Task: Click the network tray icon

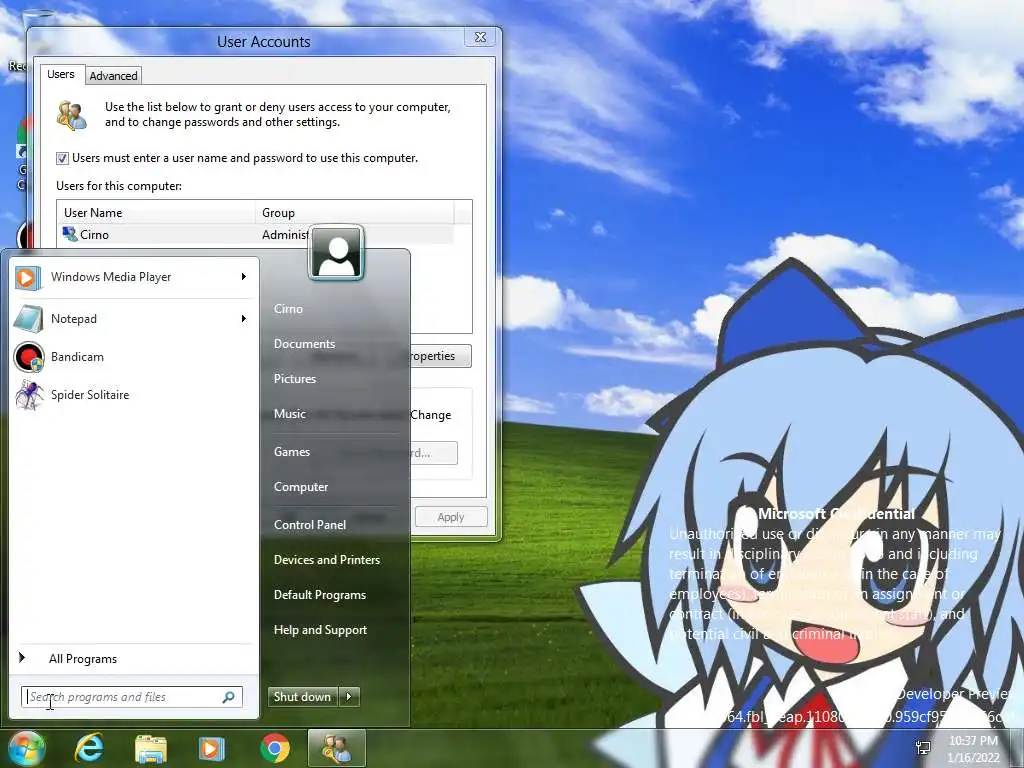Action: [923, 748]
